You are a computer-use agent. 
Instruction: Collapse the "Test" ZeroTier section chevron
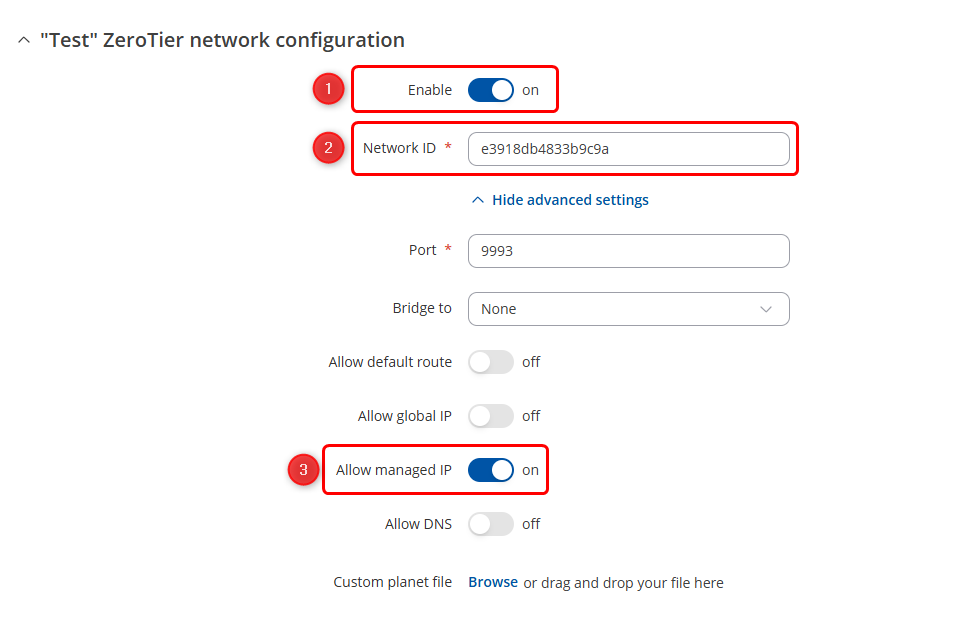24,41
